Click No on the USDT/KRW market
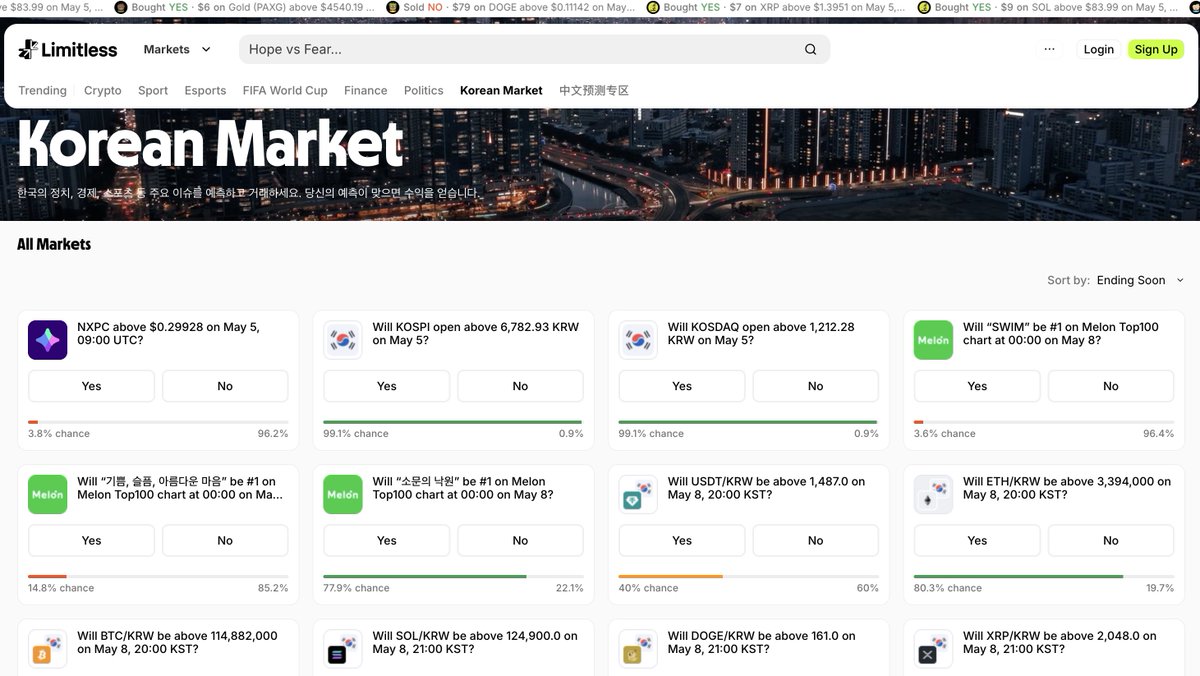Screen dimensions: 1200x676 (816, 540)
